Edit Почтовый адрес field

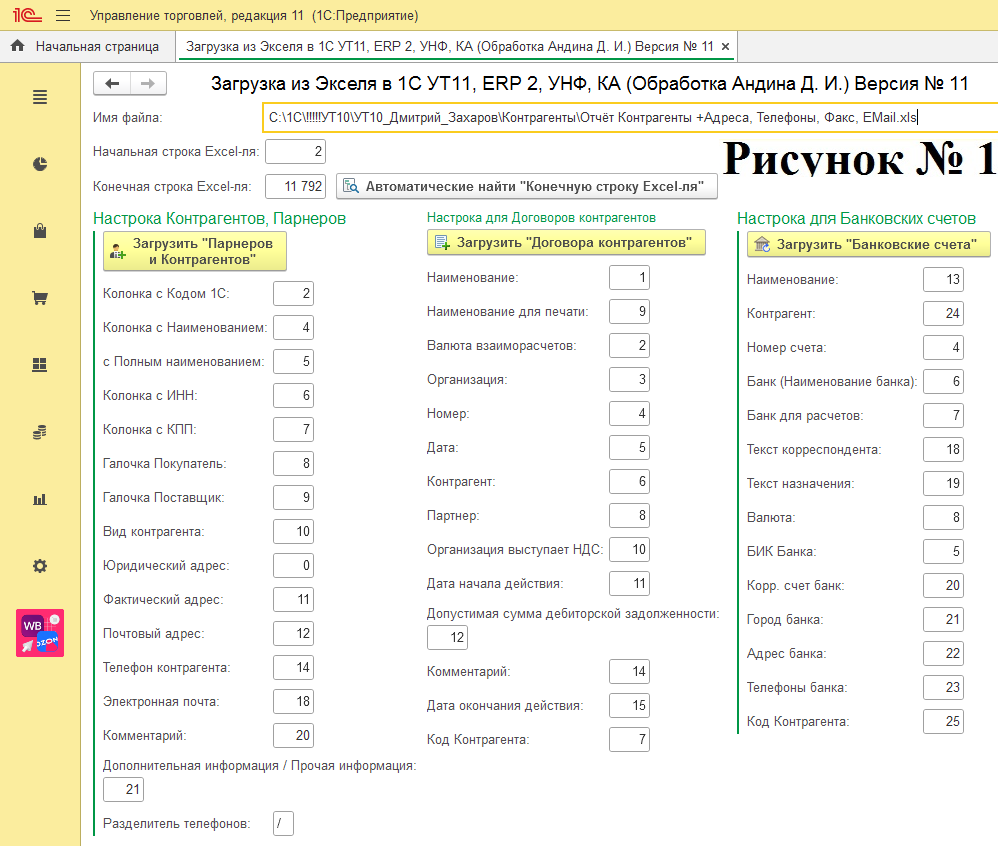[293, 633]
